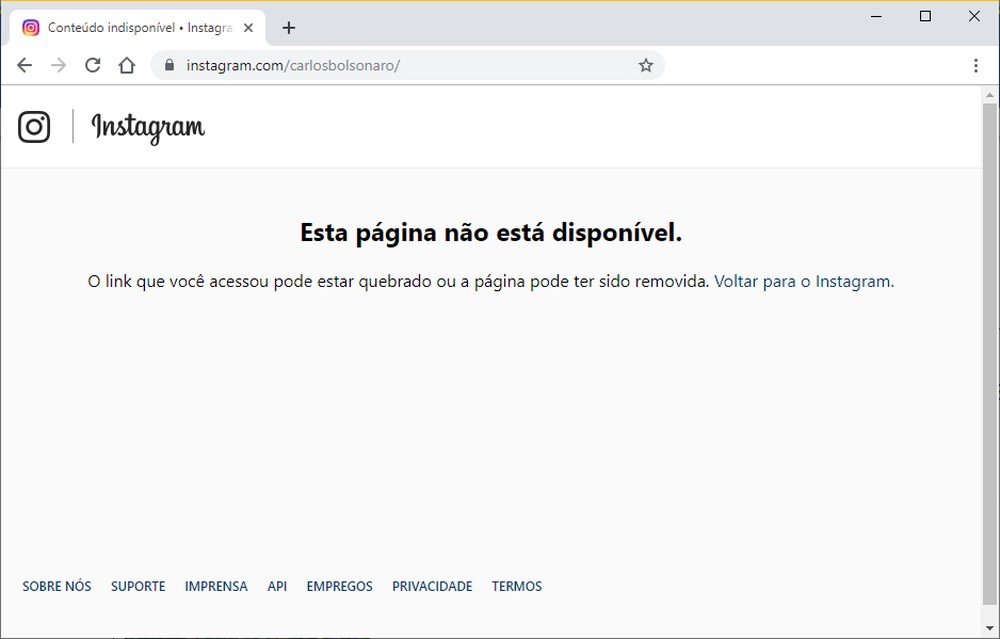This screenshot has height=639, width=1000.
Task: Click the scrollbar down arrow
Action: pyautogui.click(x=989, y=629)
